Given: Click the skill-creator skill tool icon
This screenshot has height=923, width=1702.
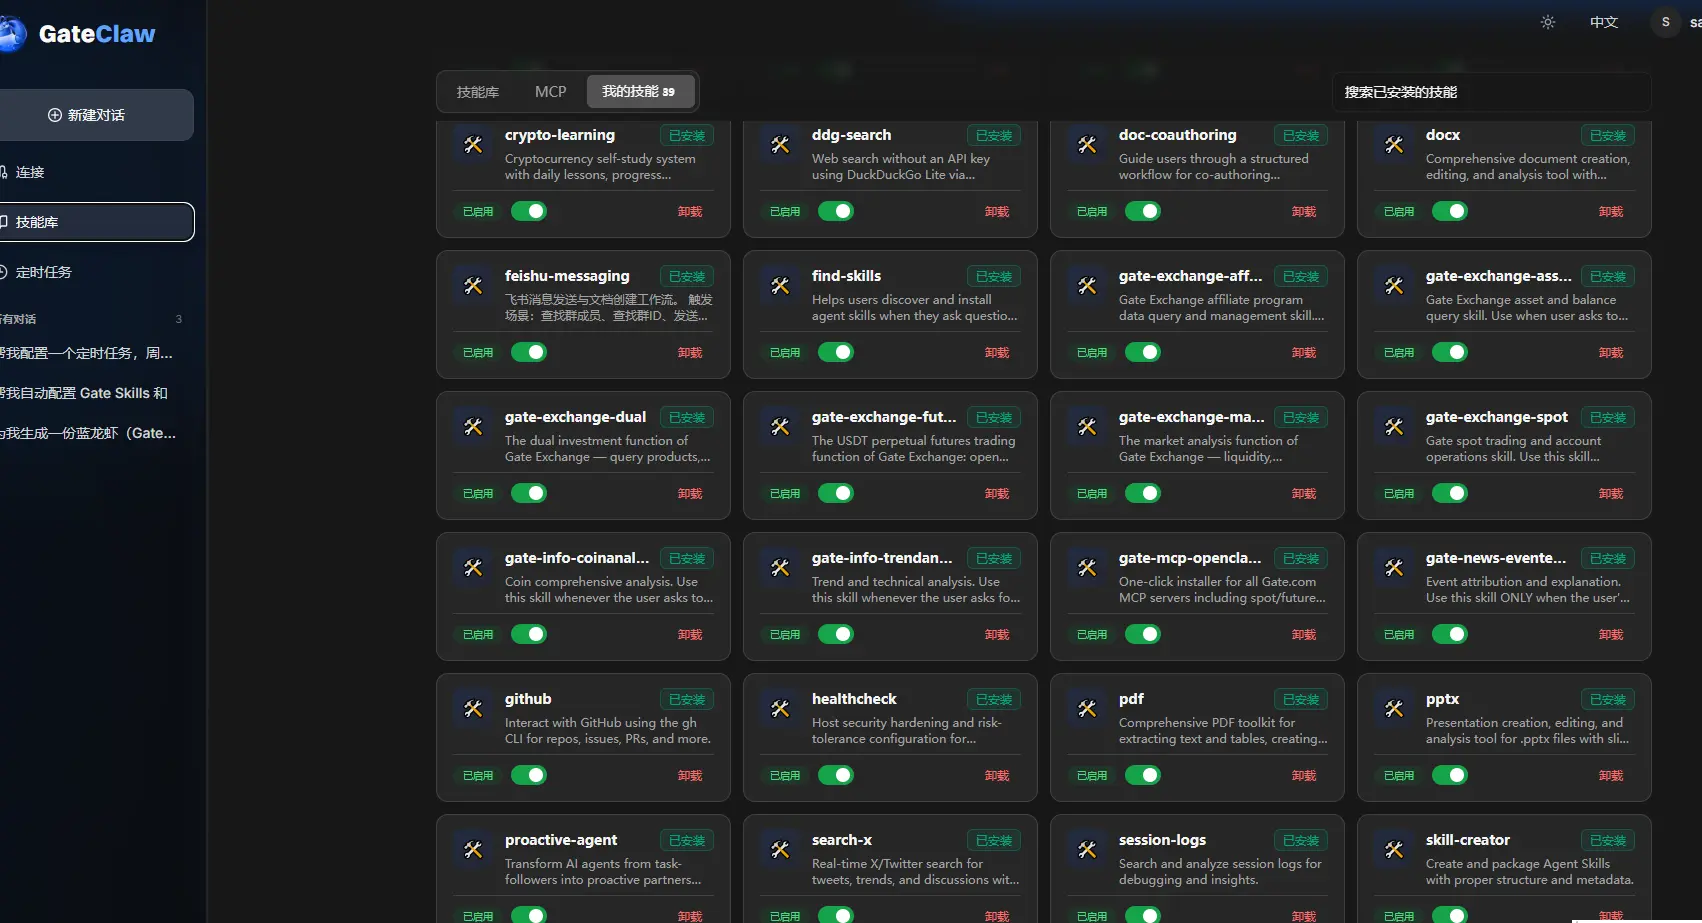Looking at the screenshot, I should 1394,850.
